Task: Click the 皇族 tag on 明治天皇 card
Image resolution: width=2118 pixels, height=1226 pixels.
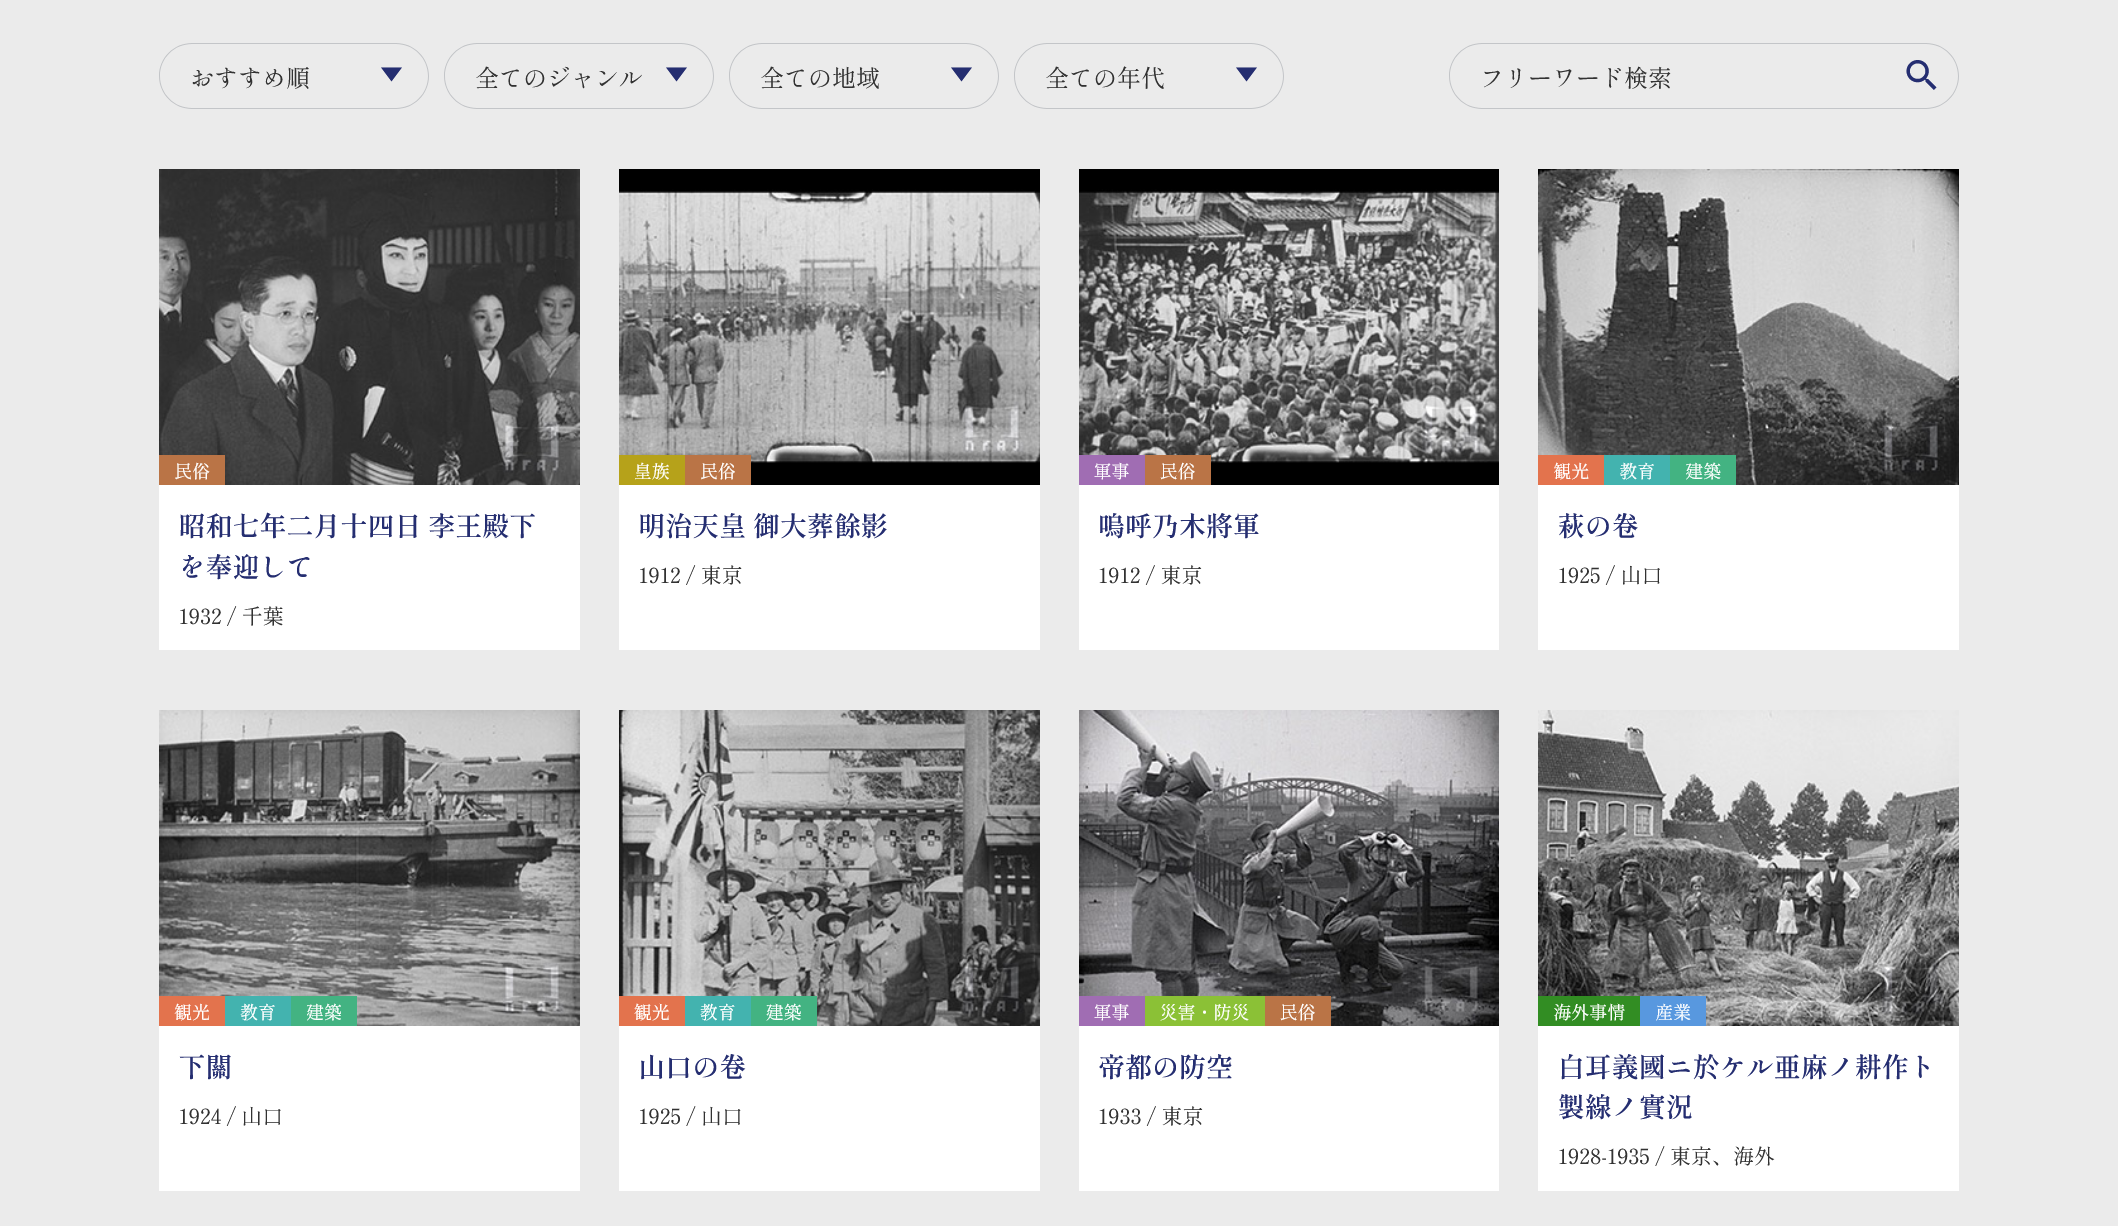Action: [651, 471]
